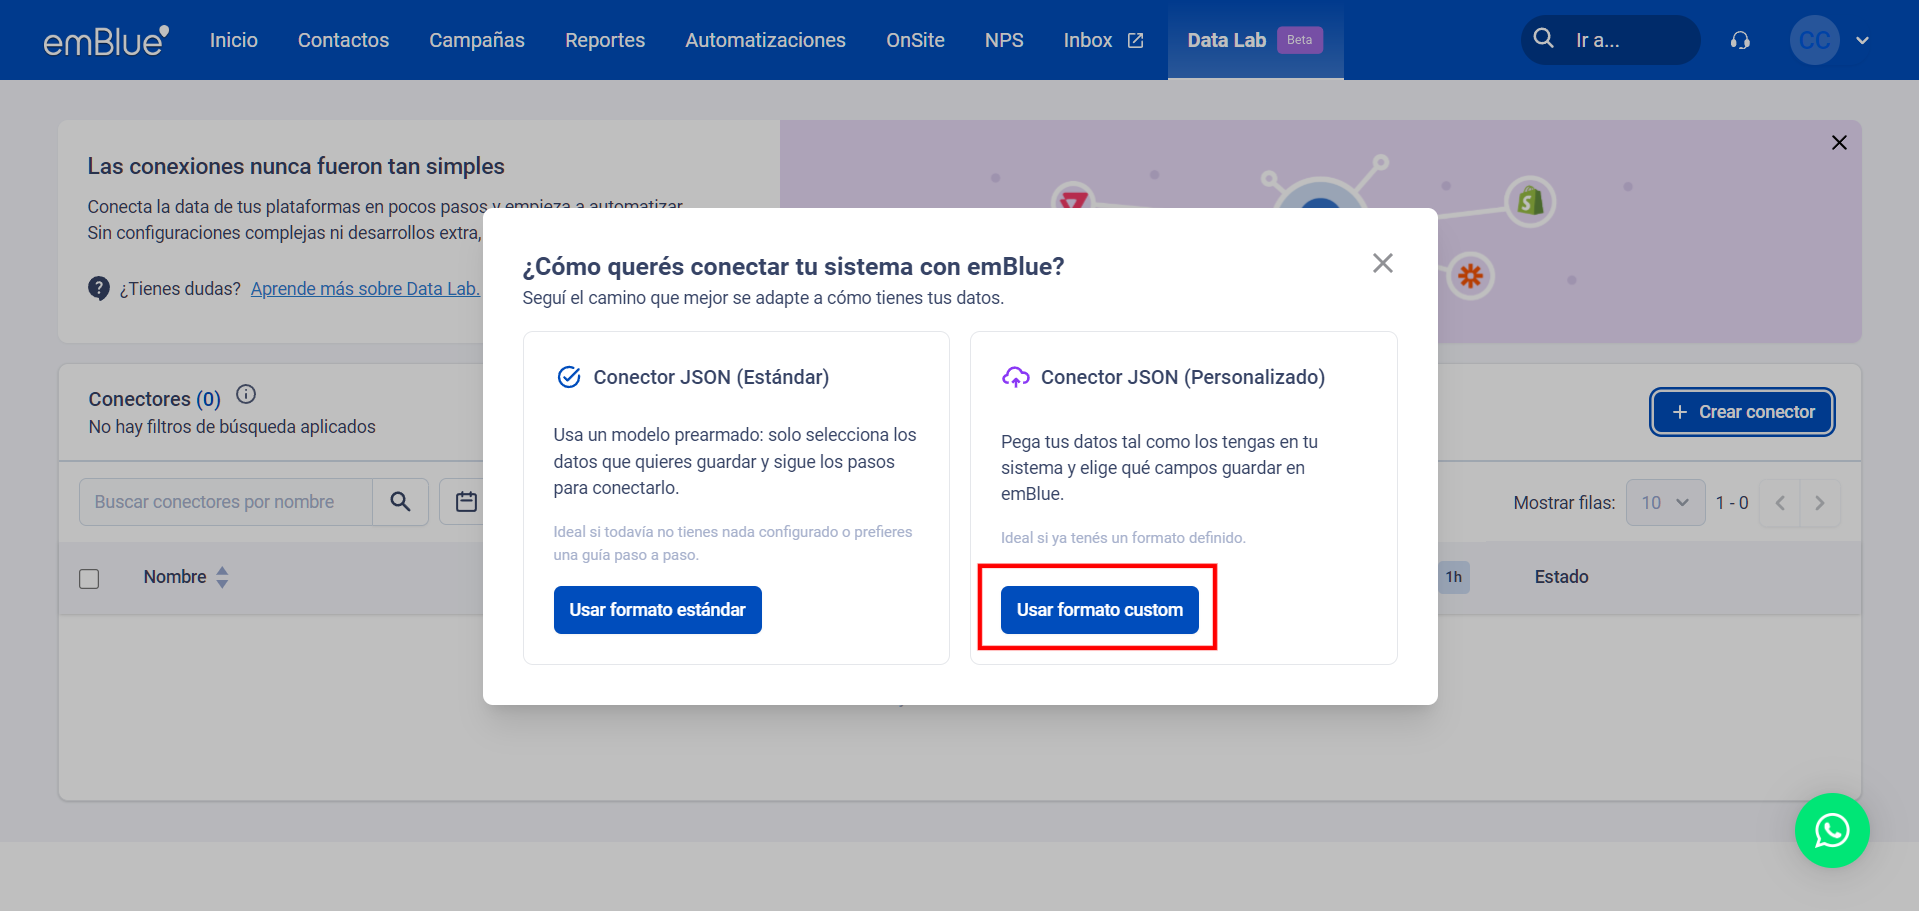
Task: Click Usar formato estándar button
Action: click(x=657, y=610)
